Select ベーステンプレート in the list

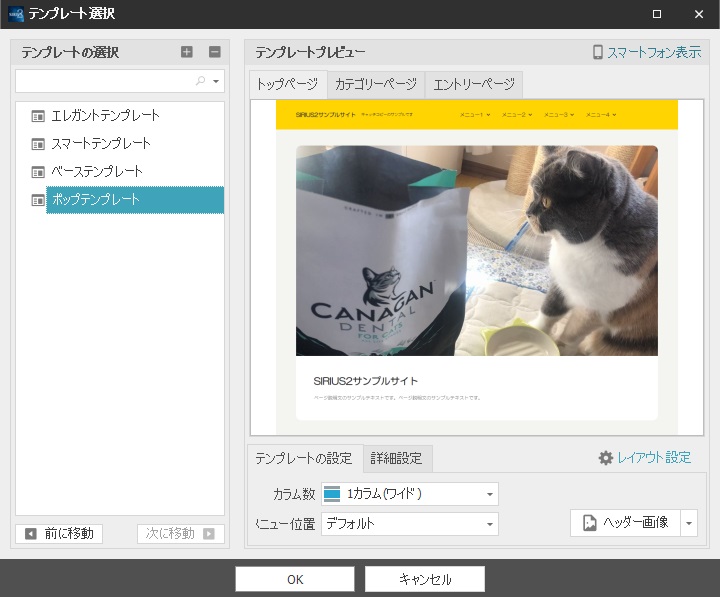pos(97,171)
